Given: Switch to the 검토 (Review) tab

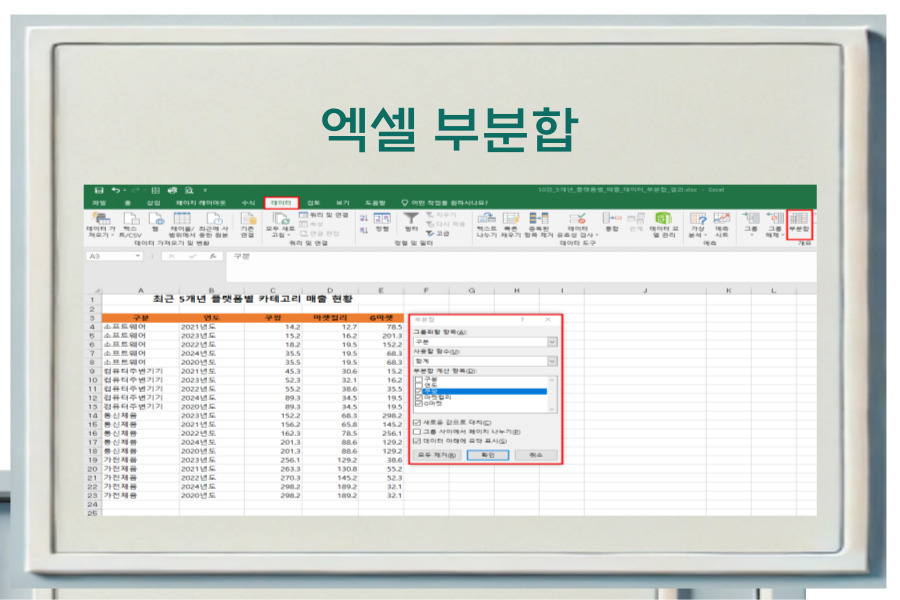Looking at the screenshot, I should (313, 203).
